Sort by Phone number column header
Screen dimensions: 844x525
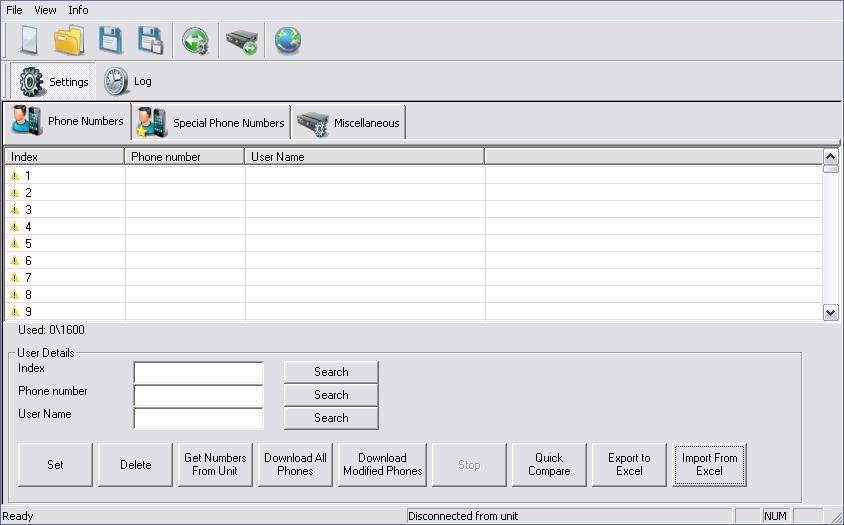(184, 157)
